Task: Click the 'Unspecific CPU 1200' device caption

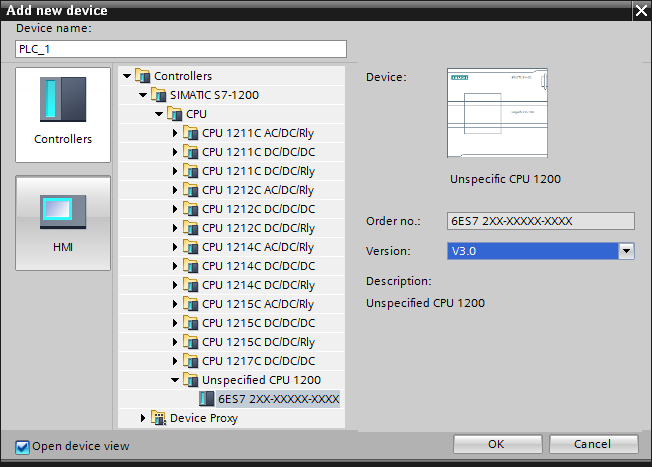Action: 505,179
